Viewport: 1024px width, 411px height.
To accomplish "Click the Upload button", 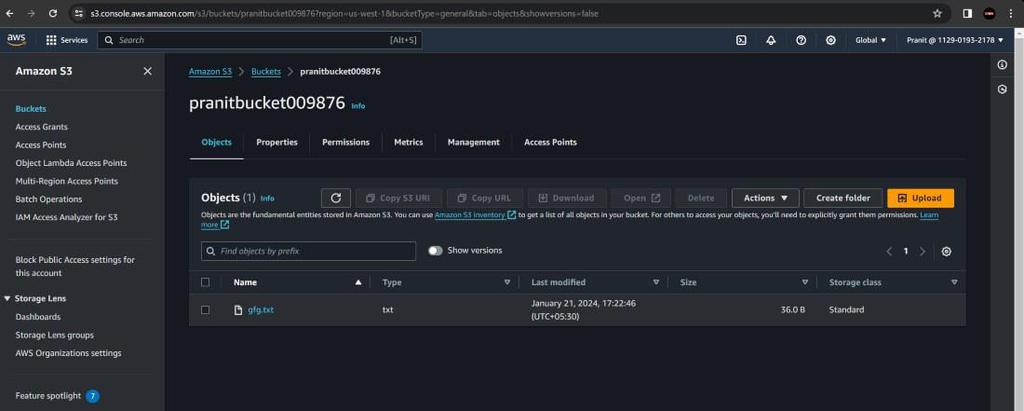I will coord(920,198).
